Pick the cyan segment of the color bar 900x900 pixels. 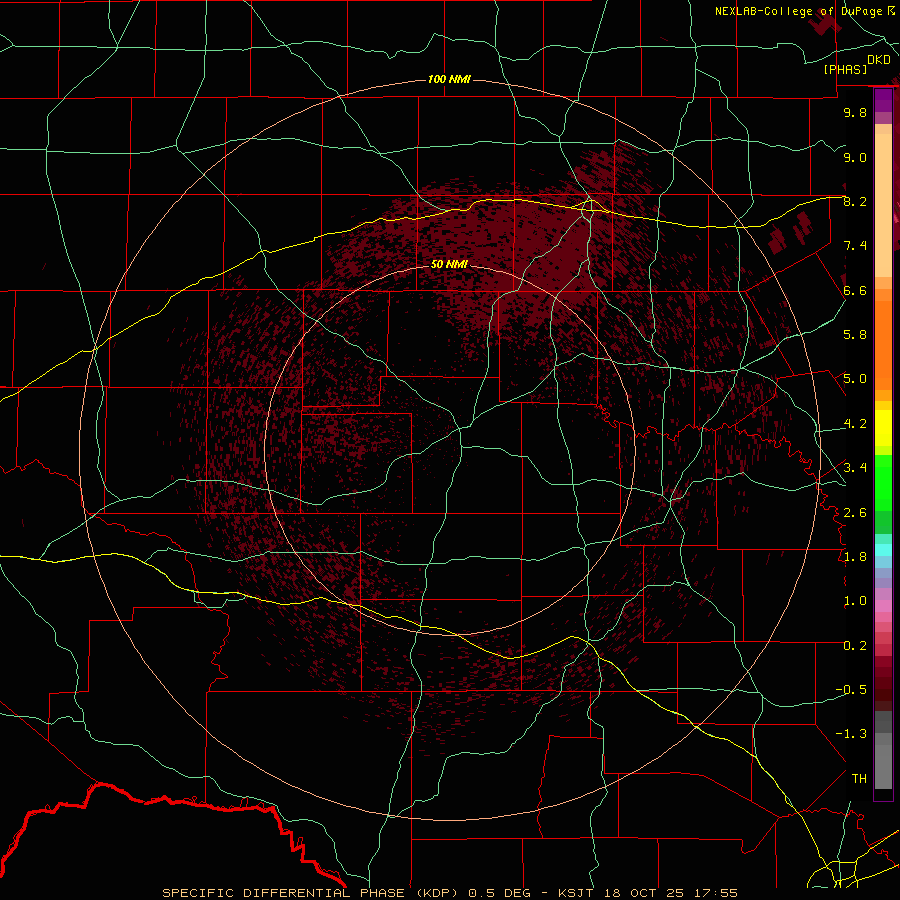[883, 550]
